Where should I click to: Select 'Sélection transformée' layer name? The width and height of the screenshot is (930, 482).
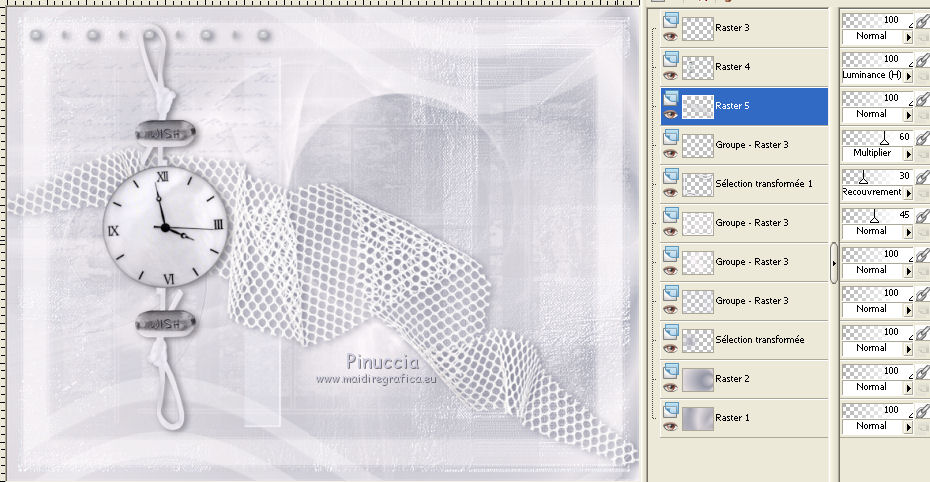[x=760, y=340]
